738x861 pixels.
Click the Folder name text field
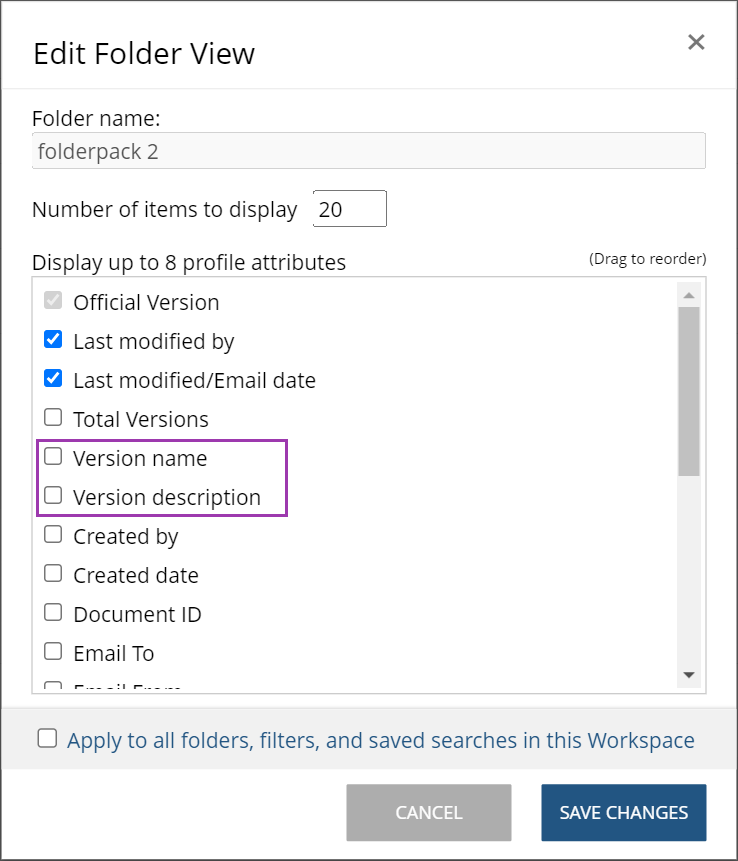368,151
